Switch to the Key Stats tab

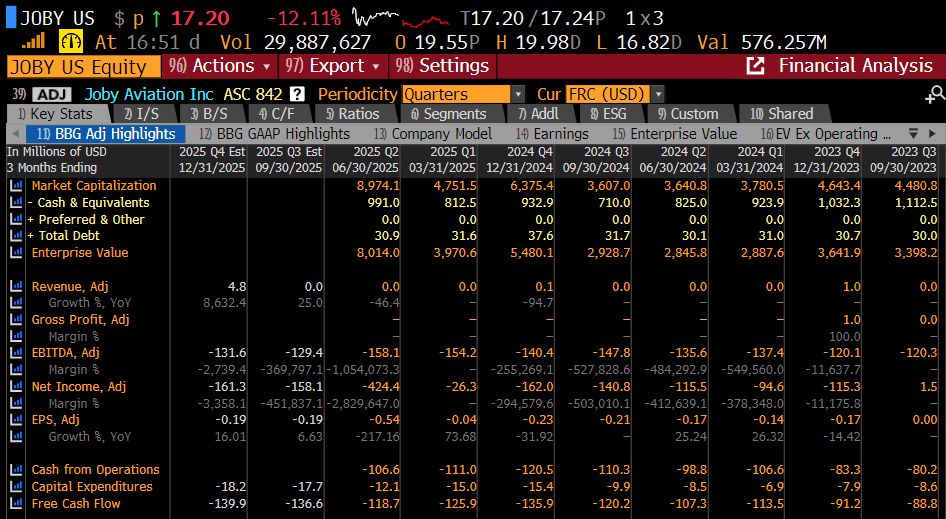[58, 114]
